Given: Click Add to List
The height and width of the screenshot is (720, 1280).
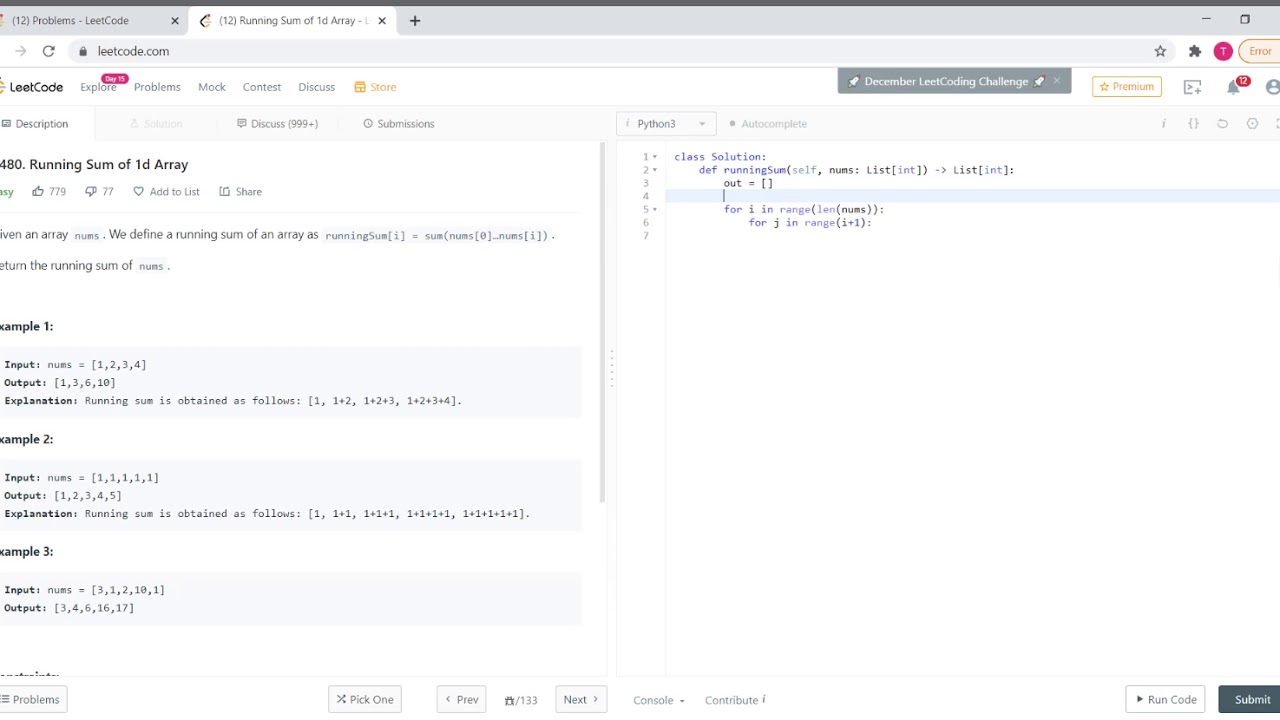Looking at the screenshot, I should [x=166, y=191].
